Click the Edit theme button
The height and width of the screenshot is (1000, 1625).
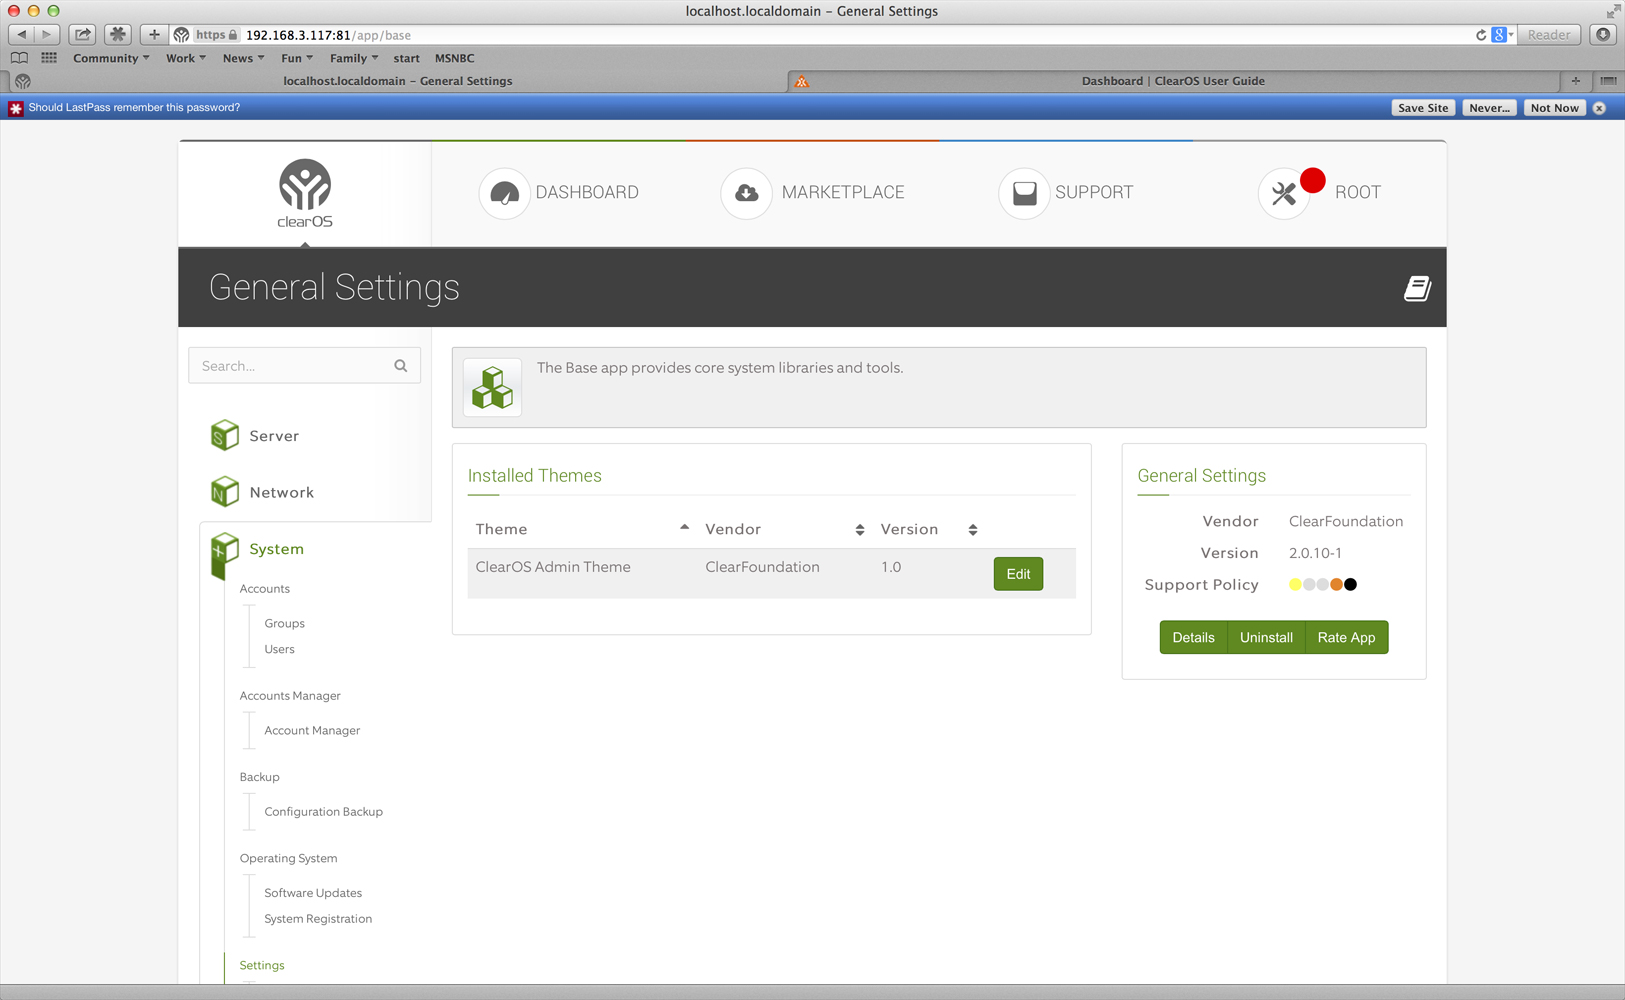click(x=1018, y=574)
